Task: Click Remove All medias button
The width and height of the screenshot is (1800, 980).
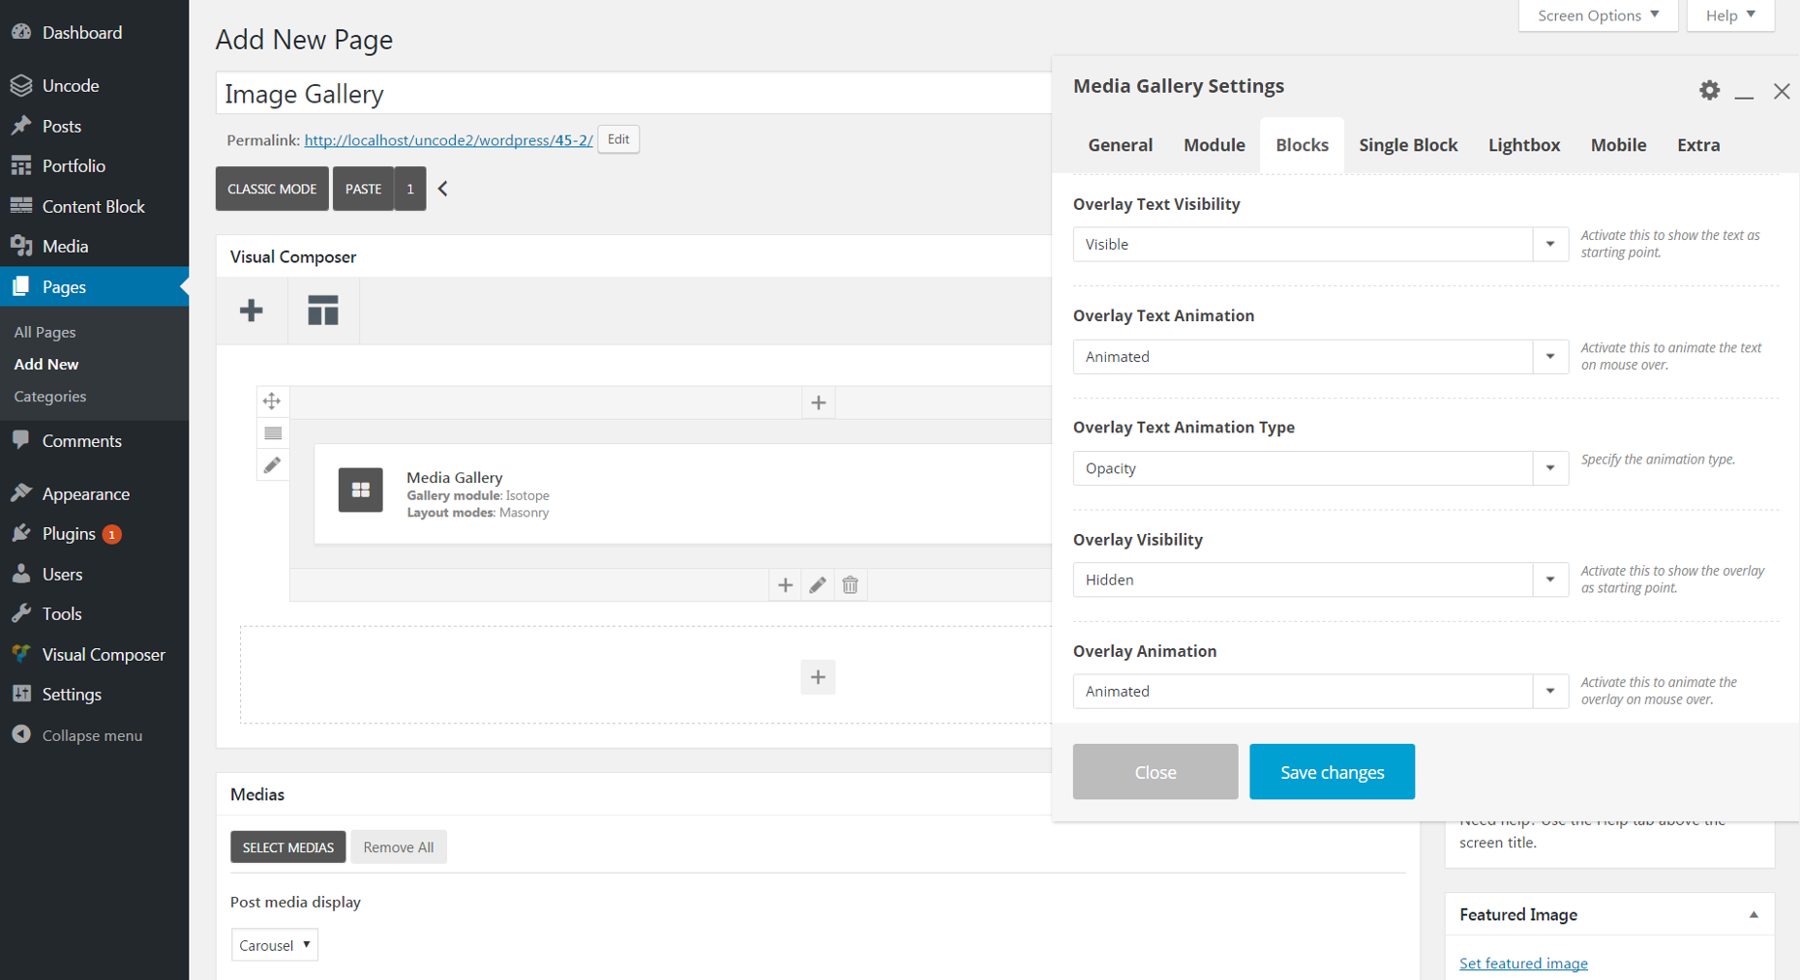Action: [398, 847]
